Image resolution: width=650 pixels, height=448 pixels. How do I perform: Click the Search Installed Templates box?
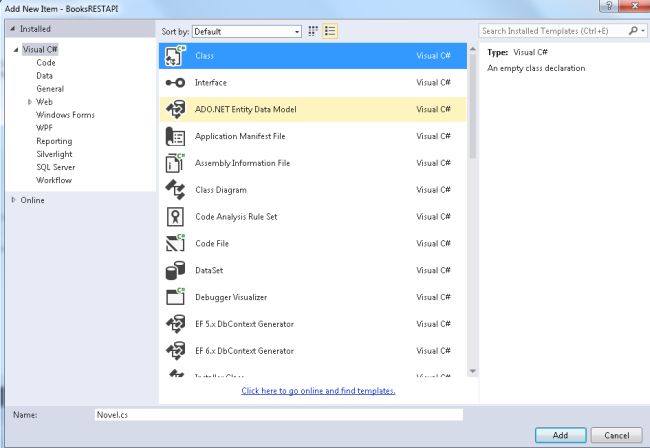[554, 31]
